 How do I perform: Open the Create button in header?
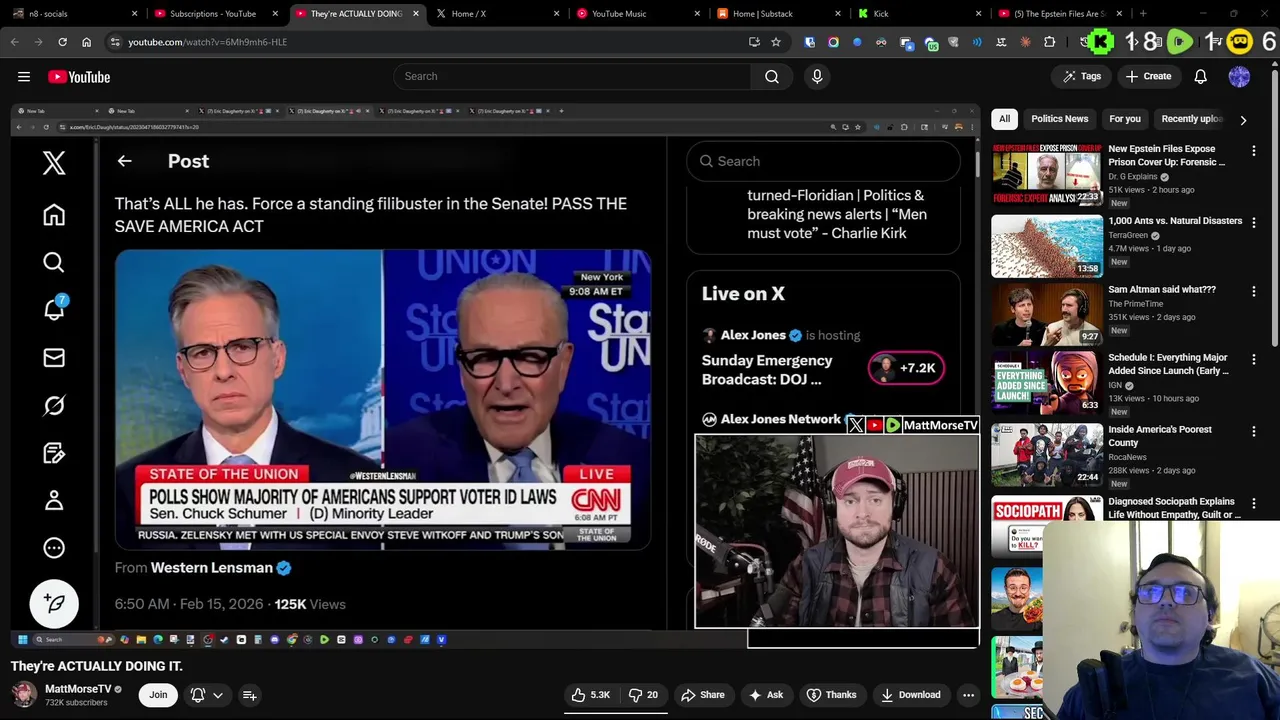[1148, 76]
